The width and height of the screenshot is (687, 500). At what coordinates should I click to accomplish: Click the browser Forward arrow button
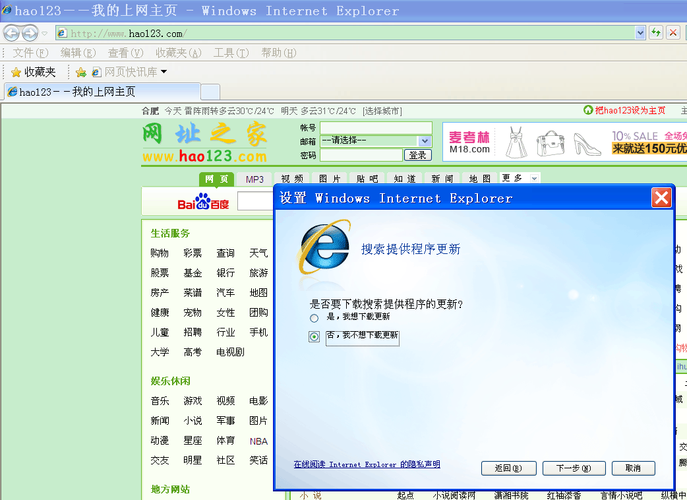coord(30,33)
